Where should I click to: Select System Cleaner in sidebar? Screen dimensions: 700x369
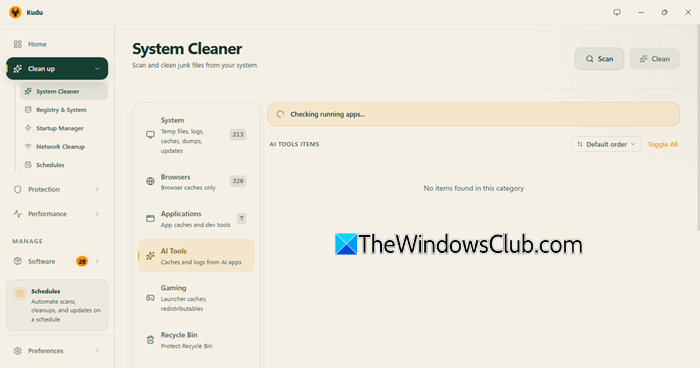click(64, 91)
